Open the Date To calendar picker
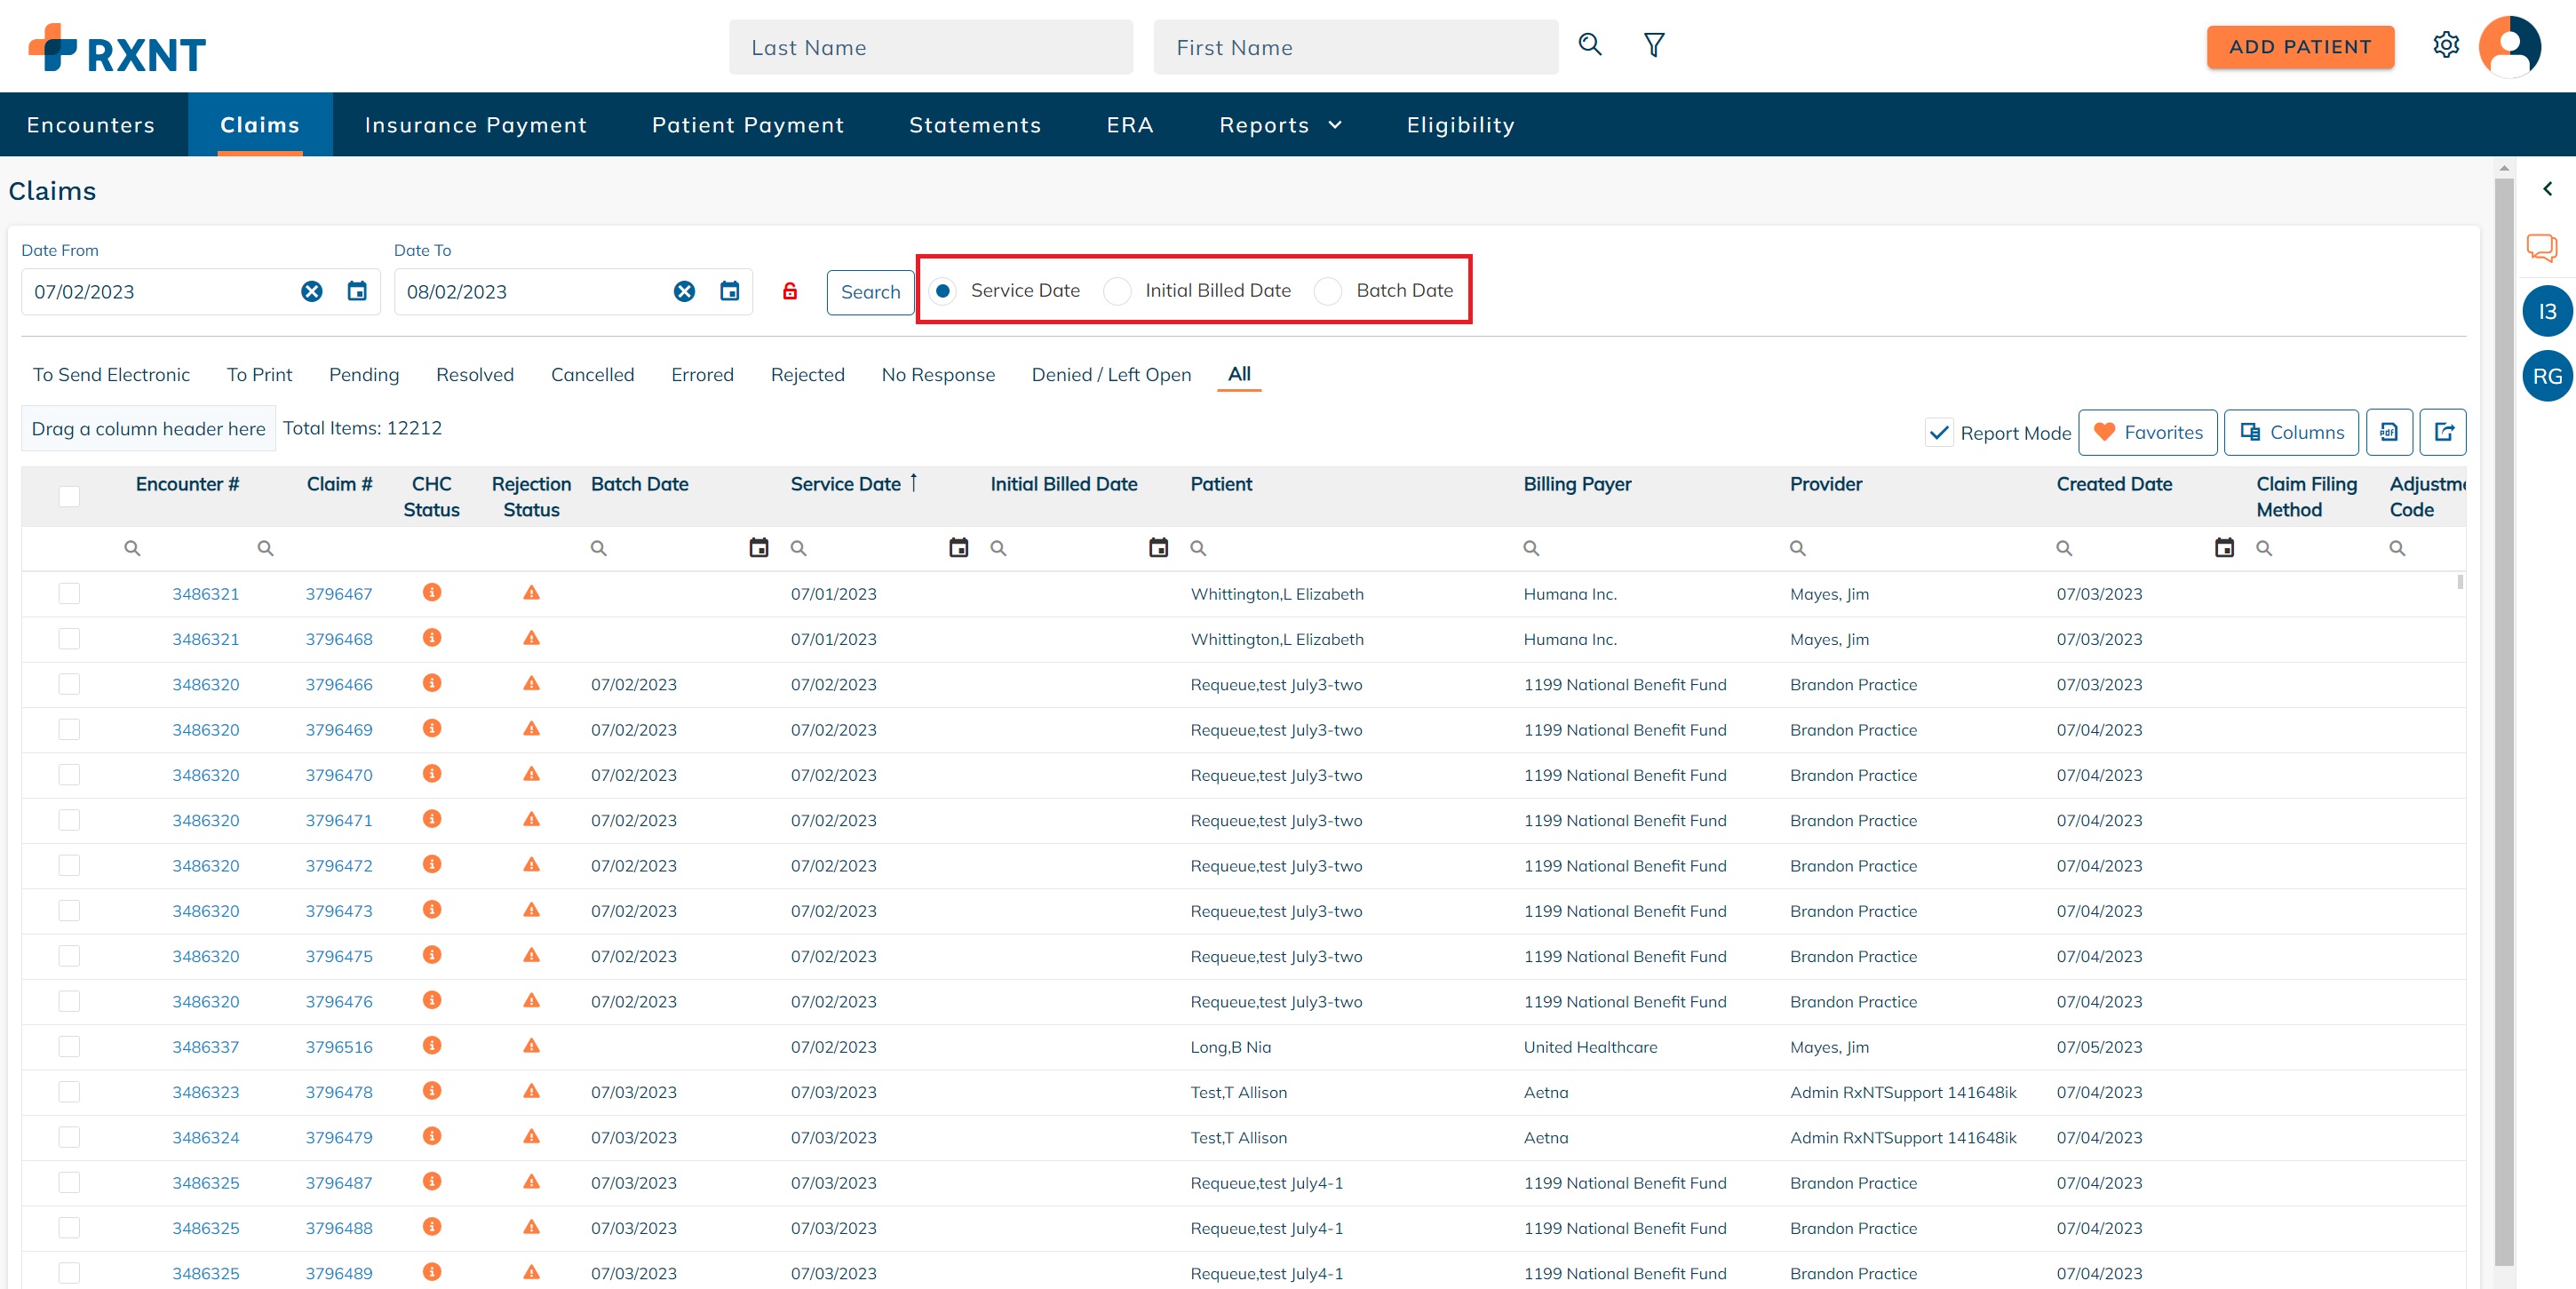This screenshot has width=2576, height=1289. click(x=730, y=291)
